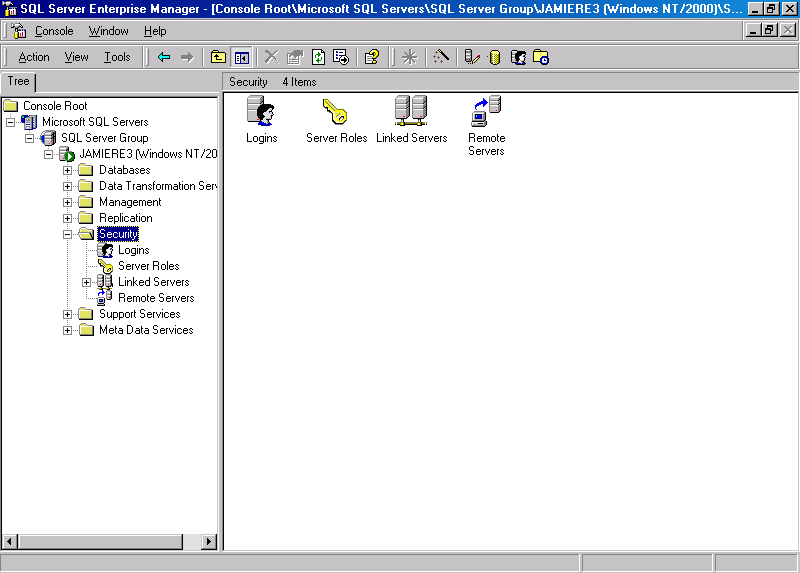Expand the Replication folder

tap(67, 218)
